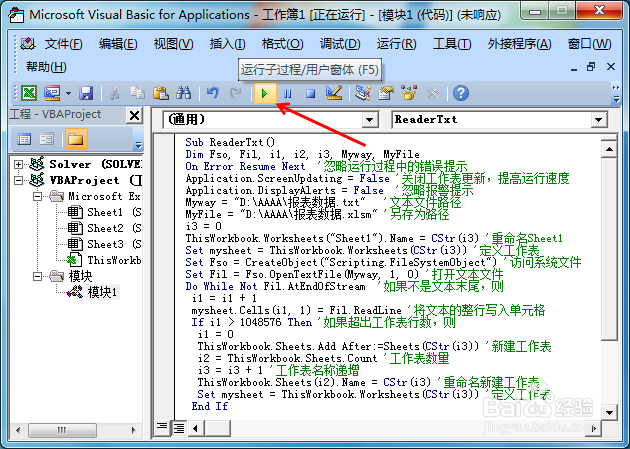Click the 'Sub ReaderTxt()' code line
This screenshot has height=449, width=630.
230,142
